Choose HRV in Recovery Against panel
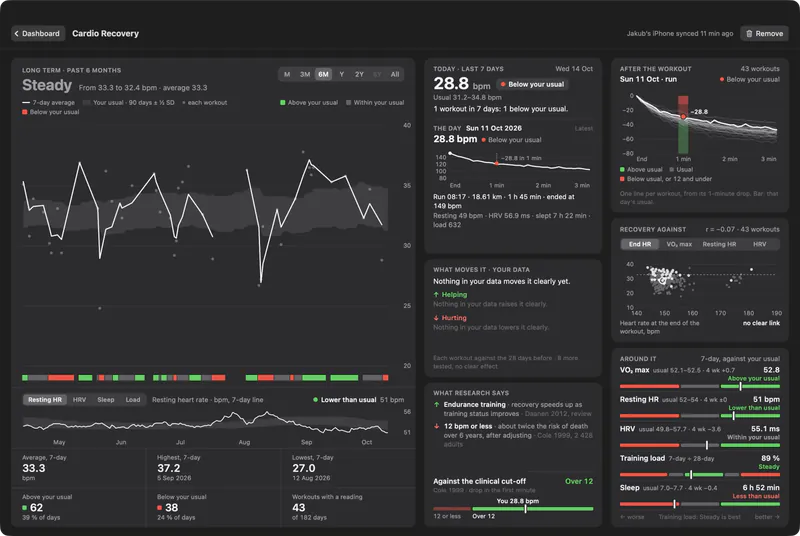Viewport: 800px width, 536px height. point(760,244)
